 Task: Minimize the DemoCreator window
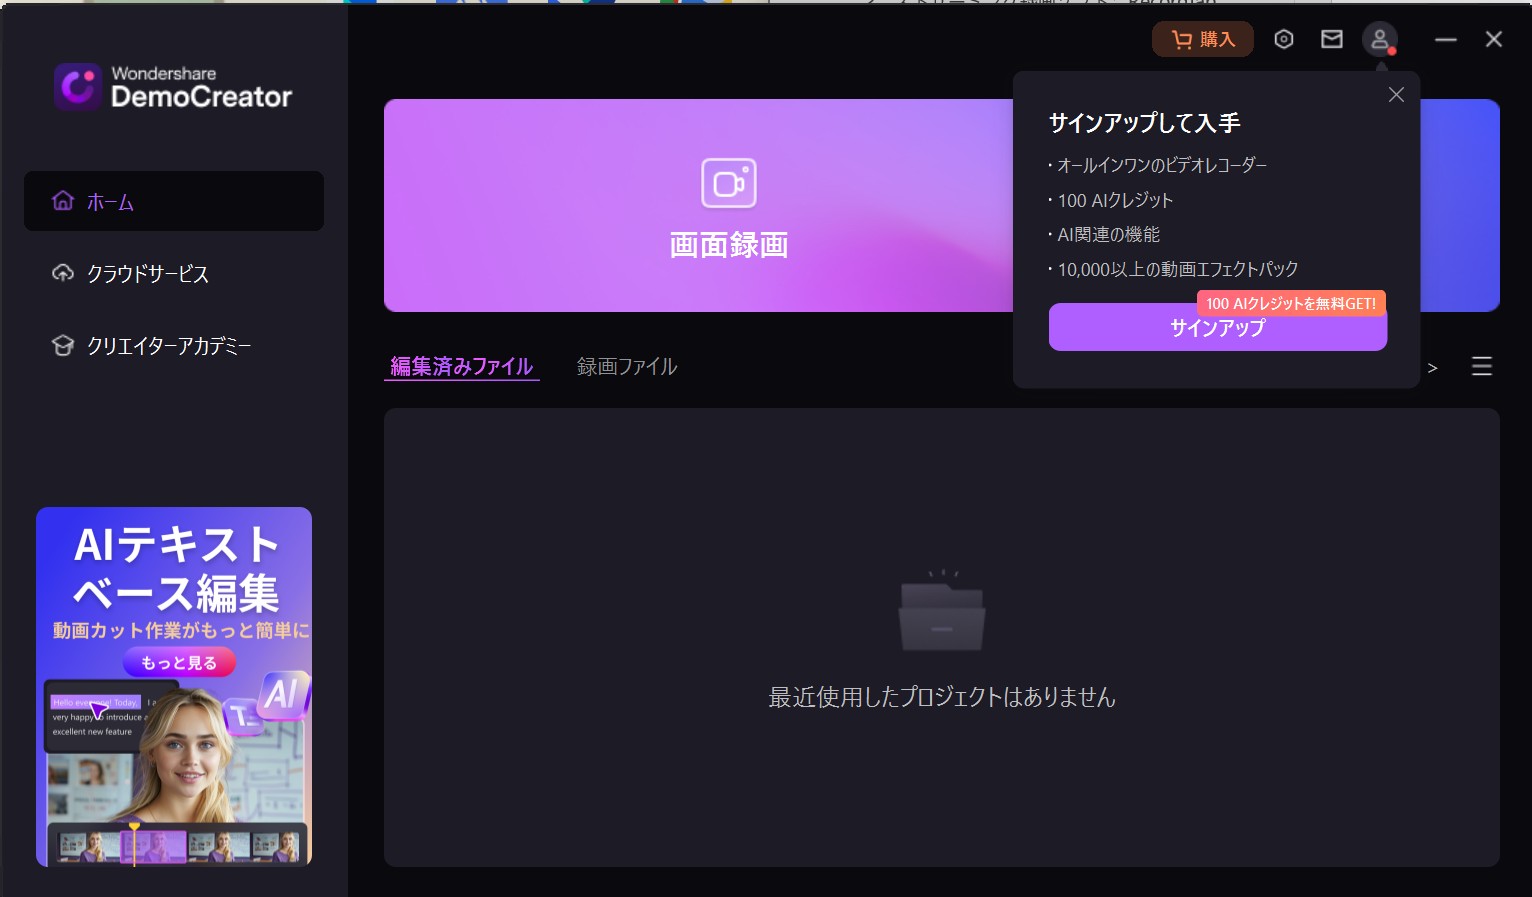pyautogui.click(x=1446, y=39)
